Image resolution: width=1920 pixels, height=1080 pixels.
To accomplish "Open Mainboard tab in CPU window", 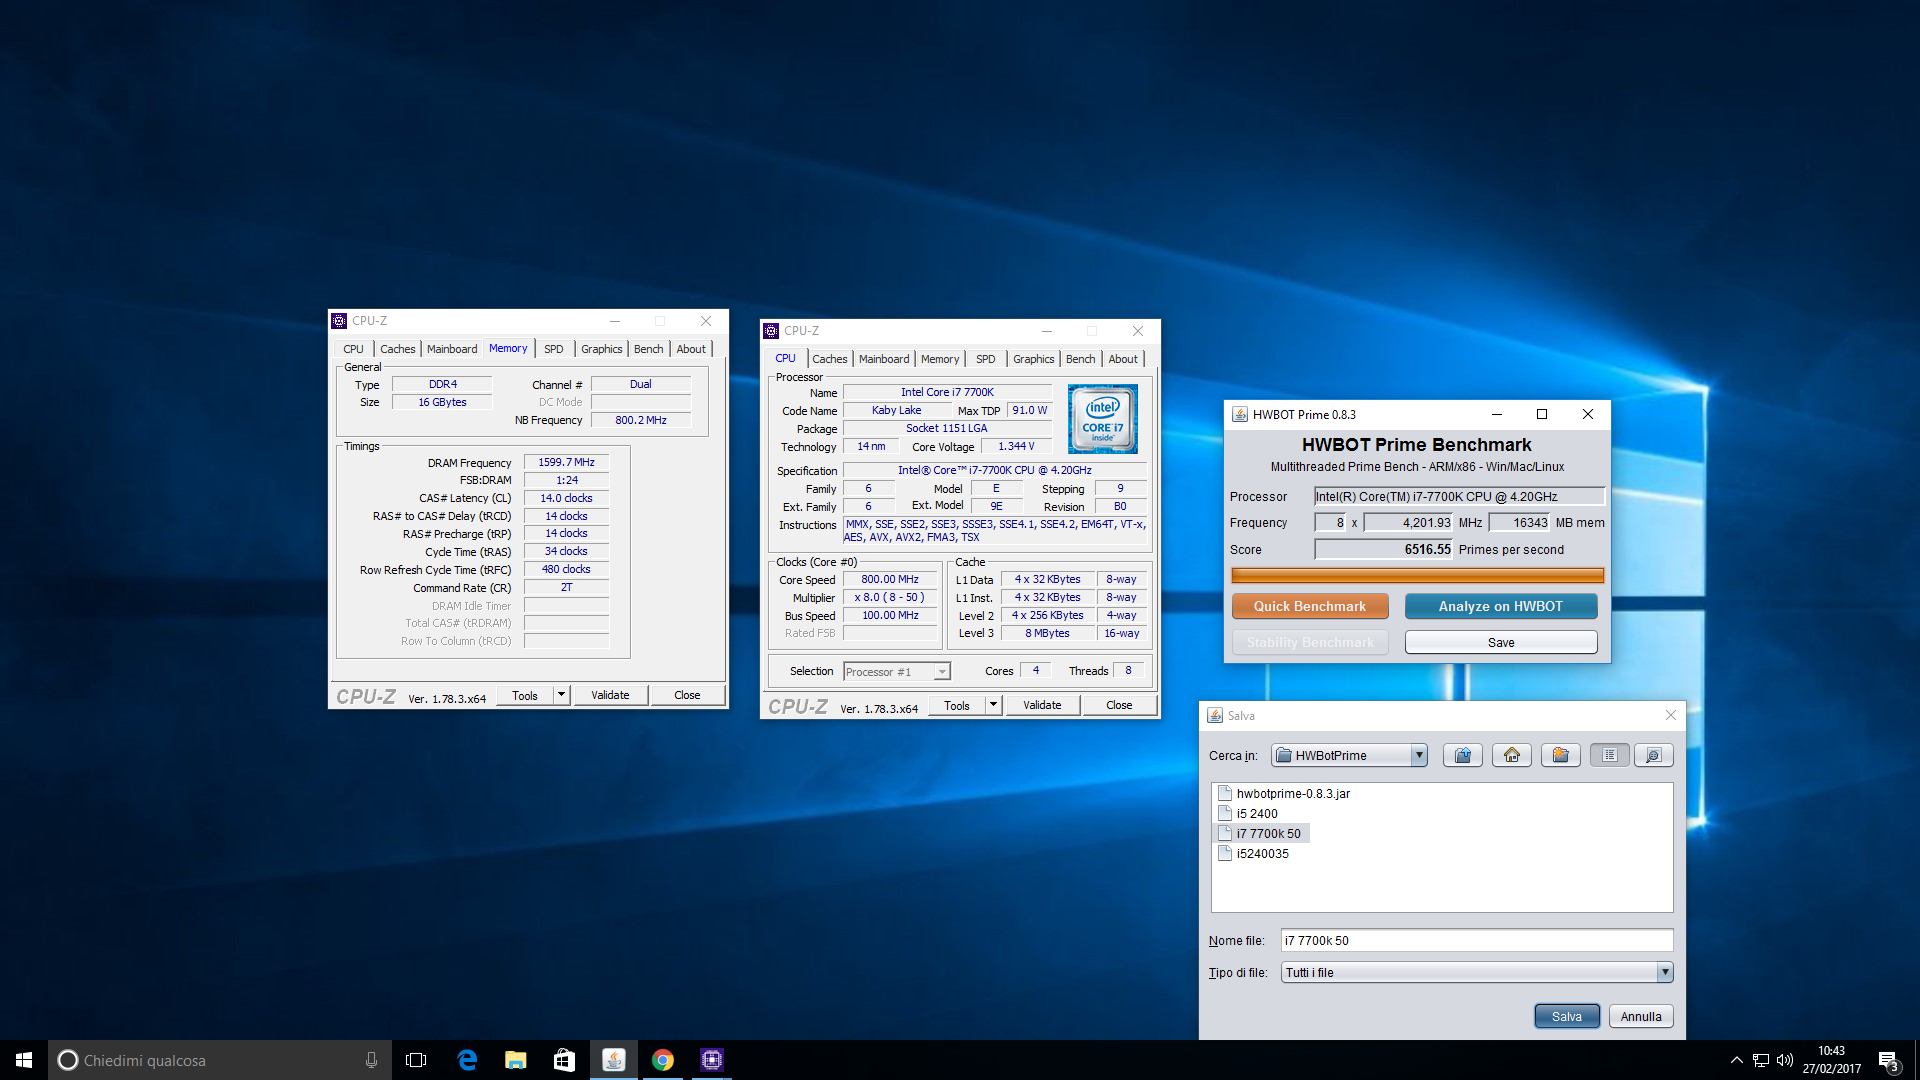I will 884,359.
